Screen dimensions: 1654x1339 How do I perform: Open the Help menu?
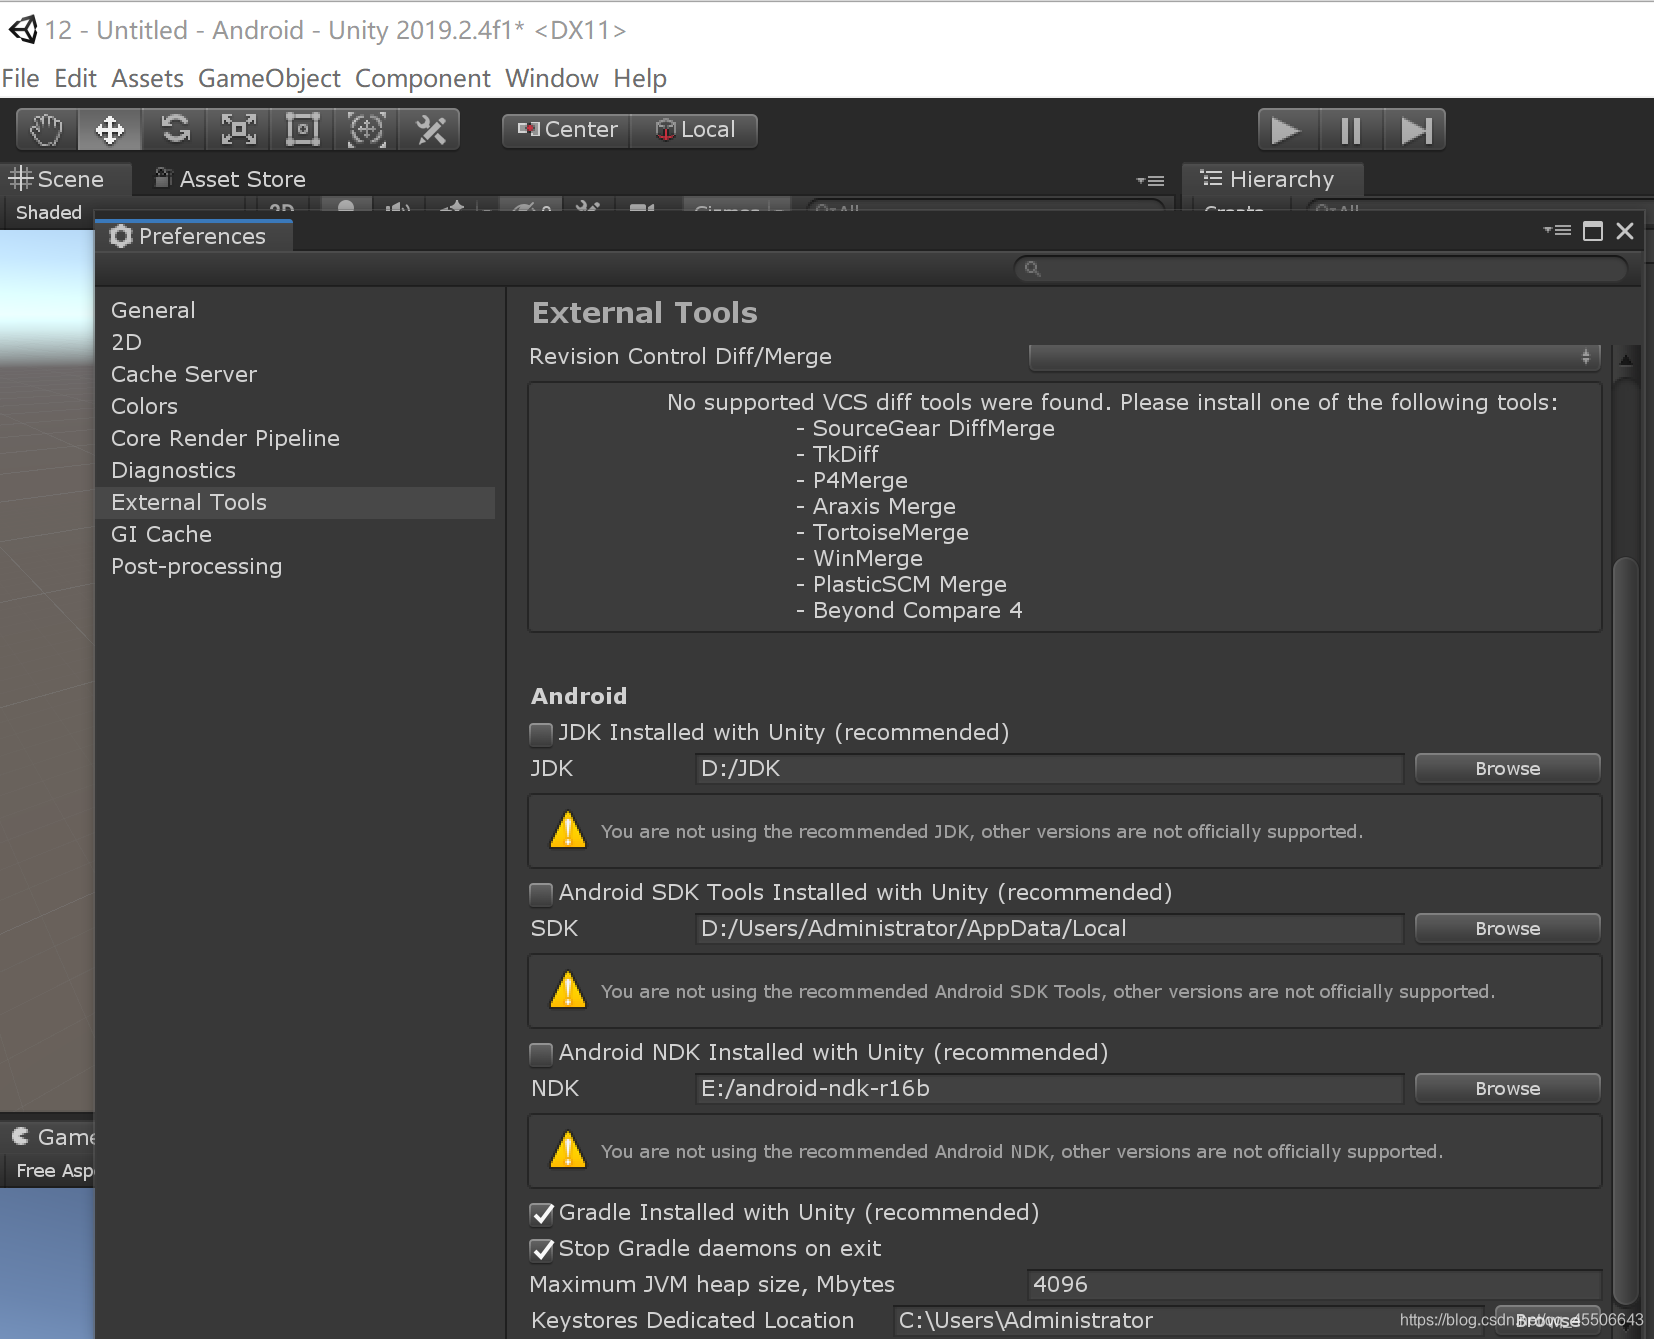(x=640, y=78)
